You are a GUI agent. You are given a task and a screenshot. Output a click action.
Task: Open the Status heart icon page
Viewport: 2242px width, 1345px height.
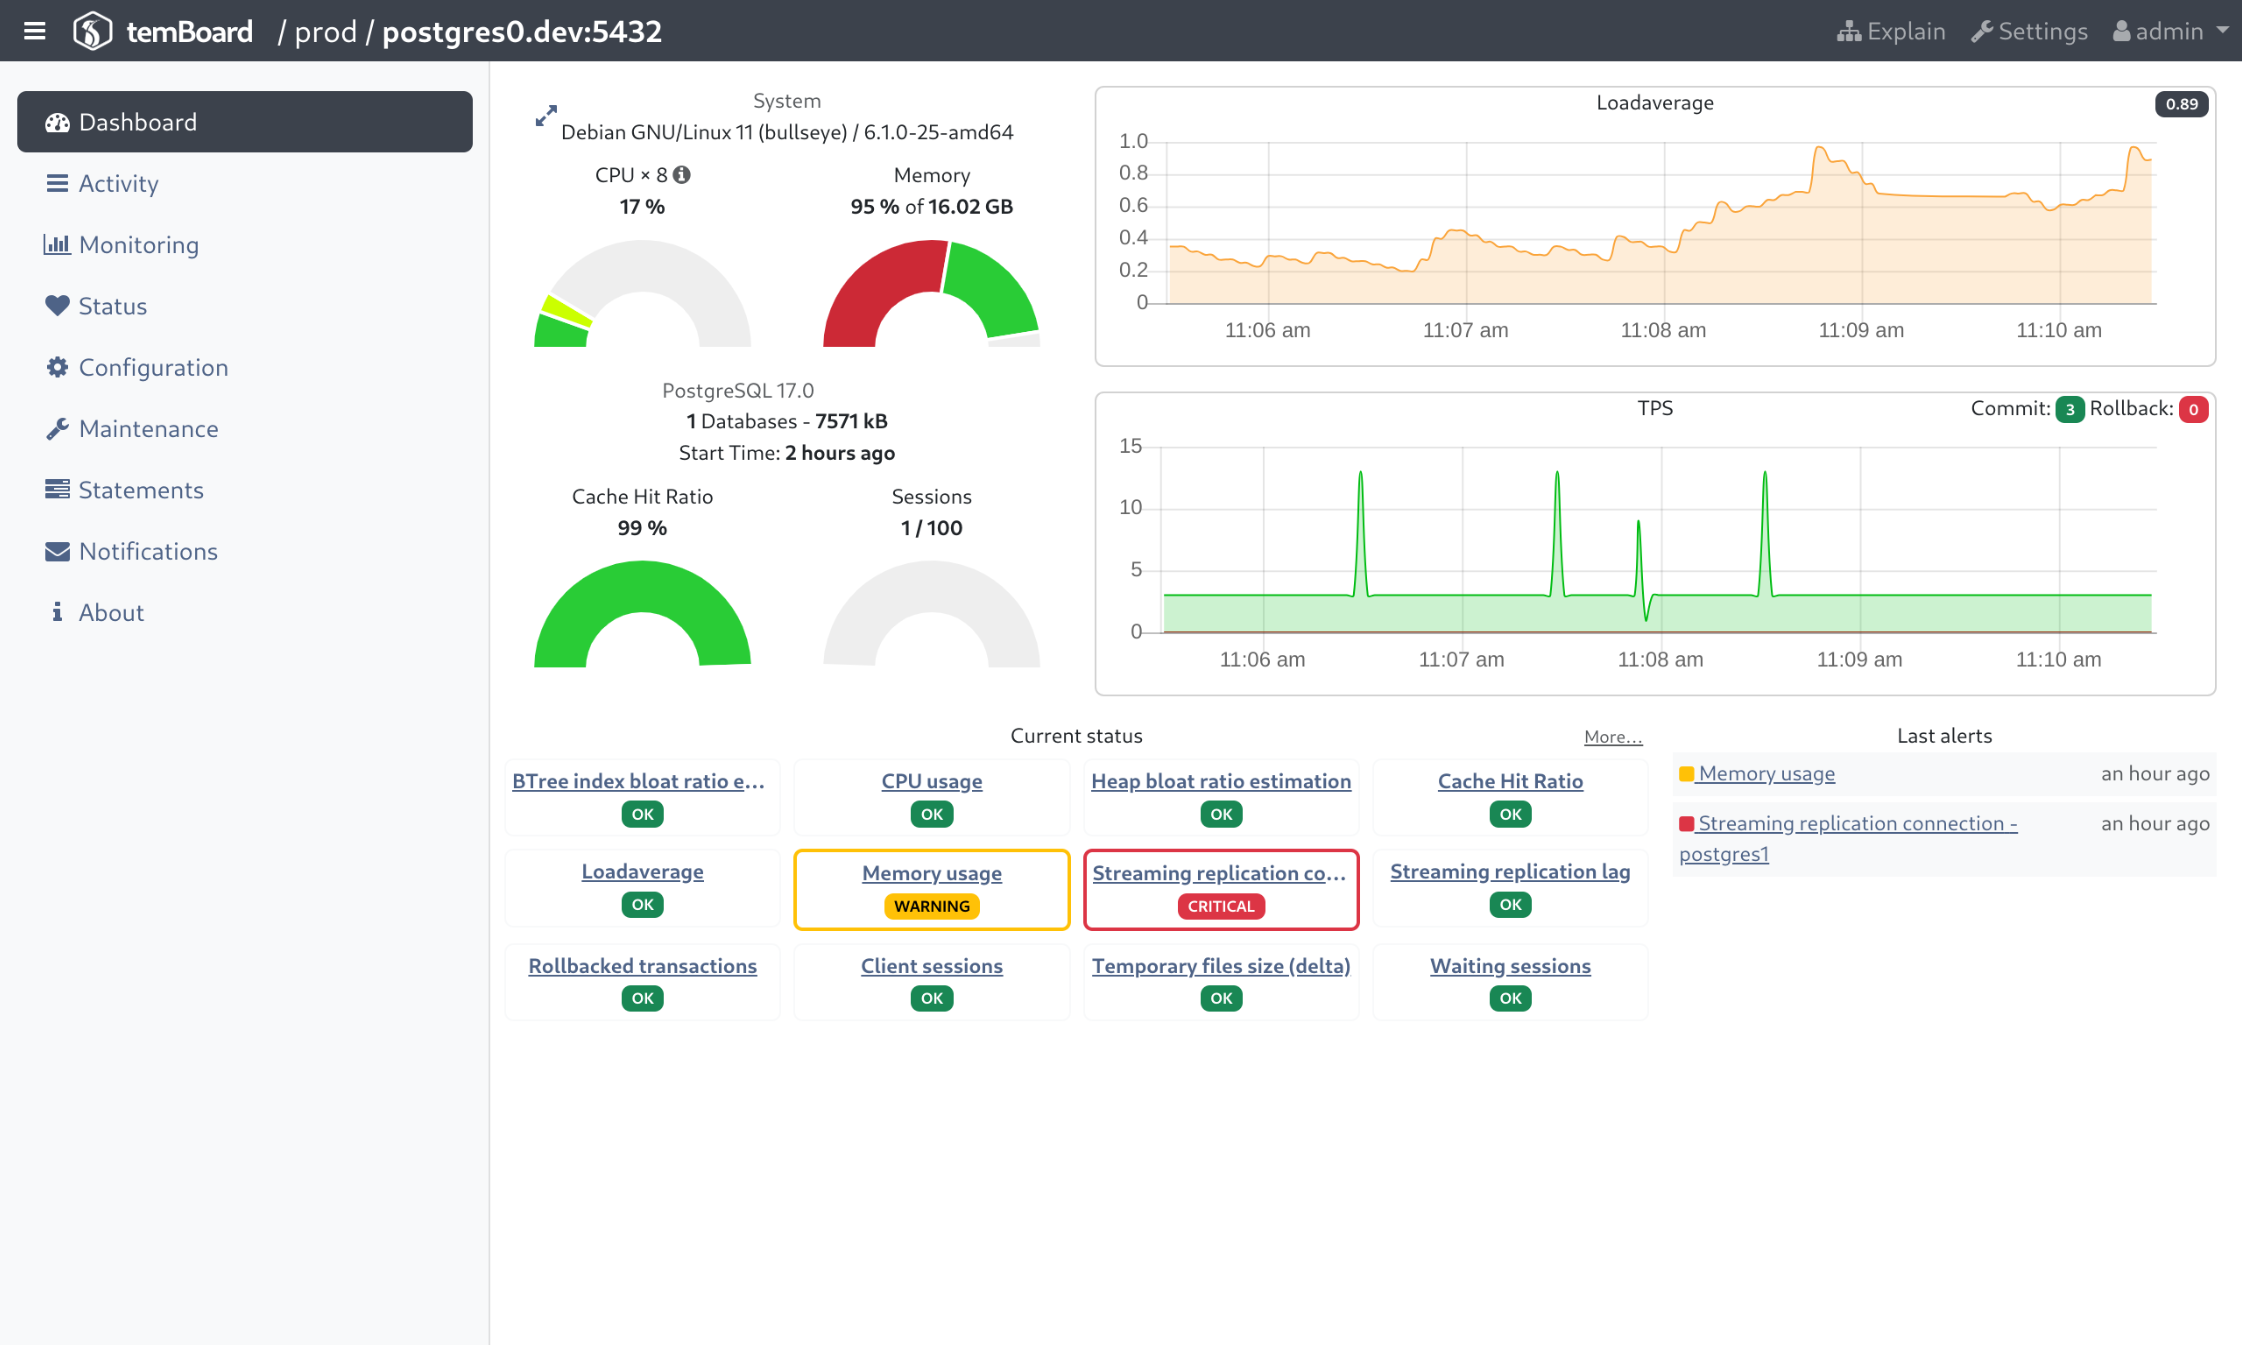pyautogui.click(x=112, y=306)
